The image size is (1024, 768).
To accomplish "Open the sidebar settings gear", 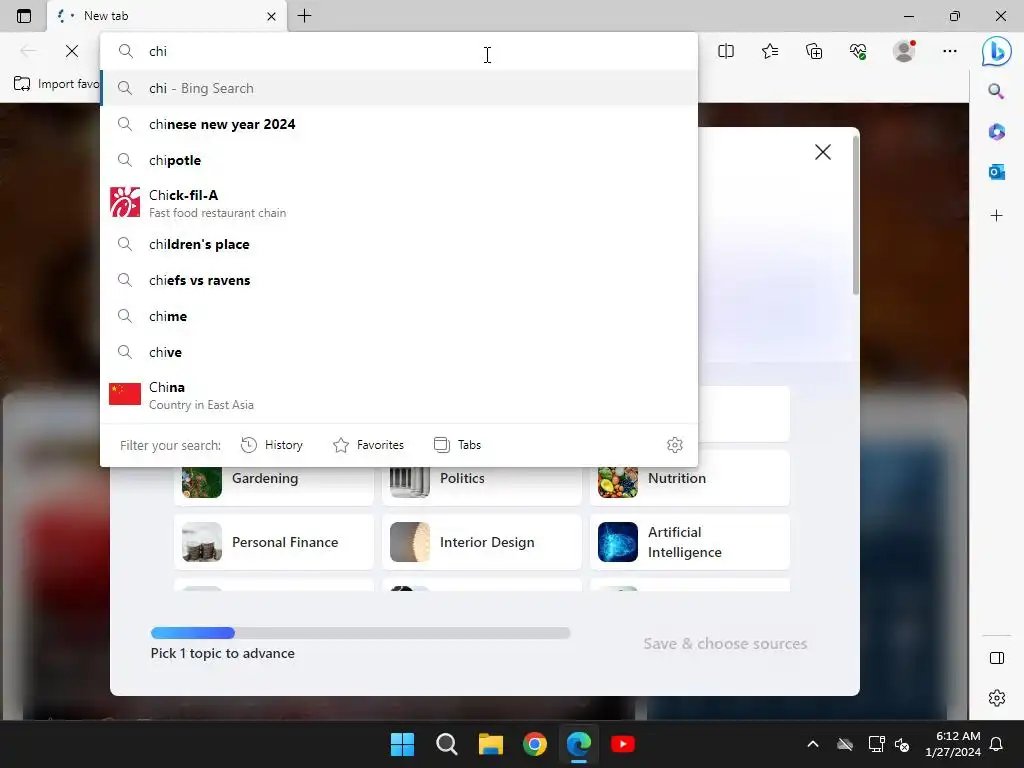I will (997, 697).
